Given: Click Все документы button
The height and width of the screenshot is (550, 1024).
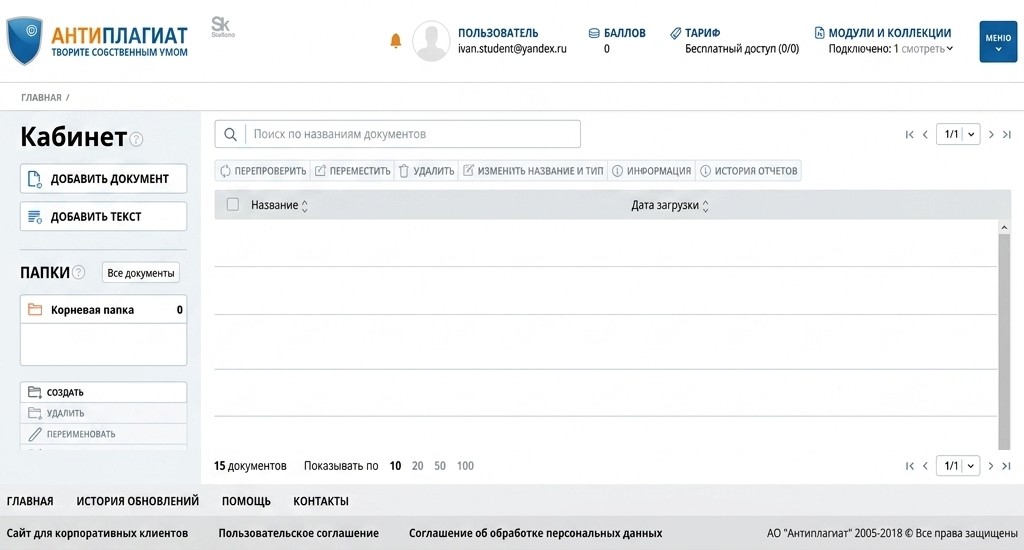Looking at the screenshot, I should click(140, 273).
